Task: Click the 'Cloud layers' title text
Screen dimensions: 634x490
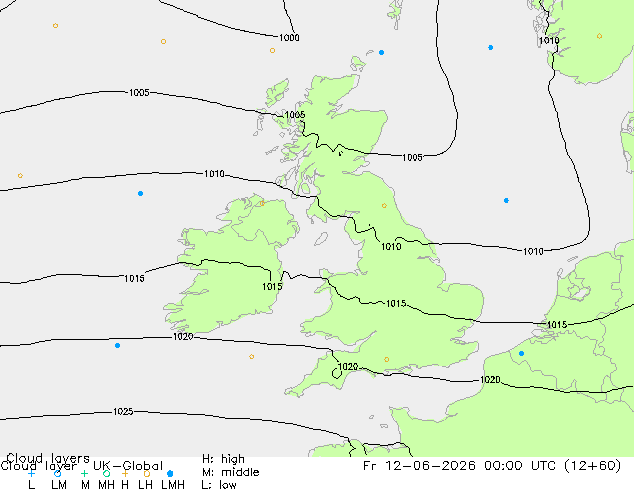Action: click(x=48, y=458)
